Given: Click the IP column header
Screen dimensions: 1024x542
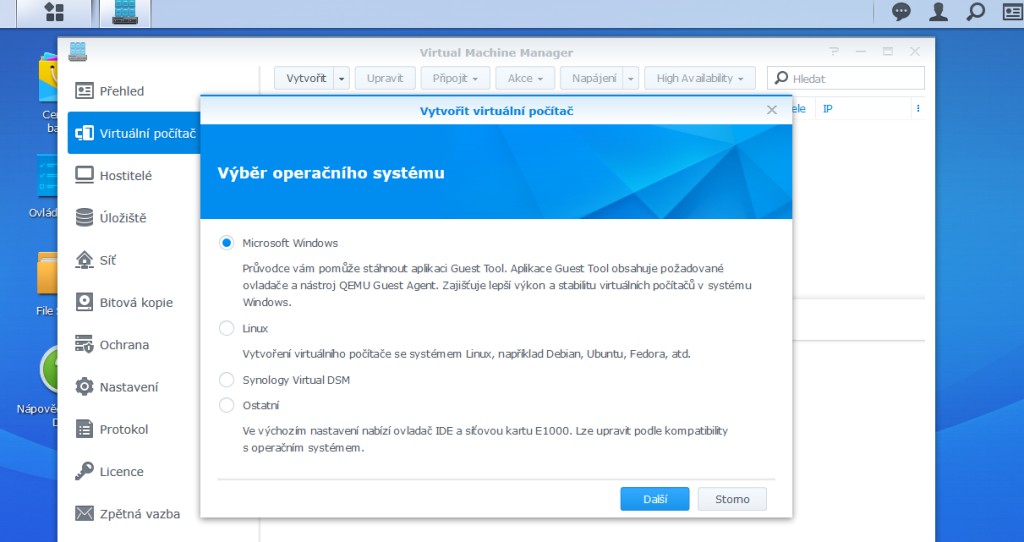Looking at the screenshot, I should [x=827, y=109].
